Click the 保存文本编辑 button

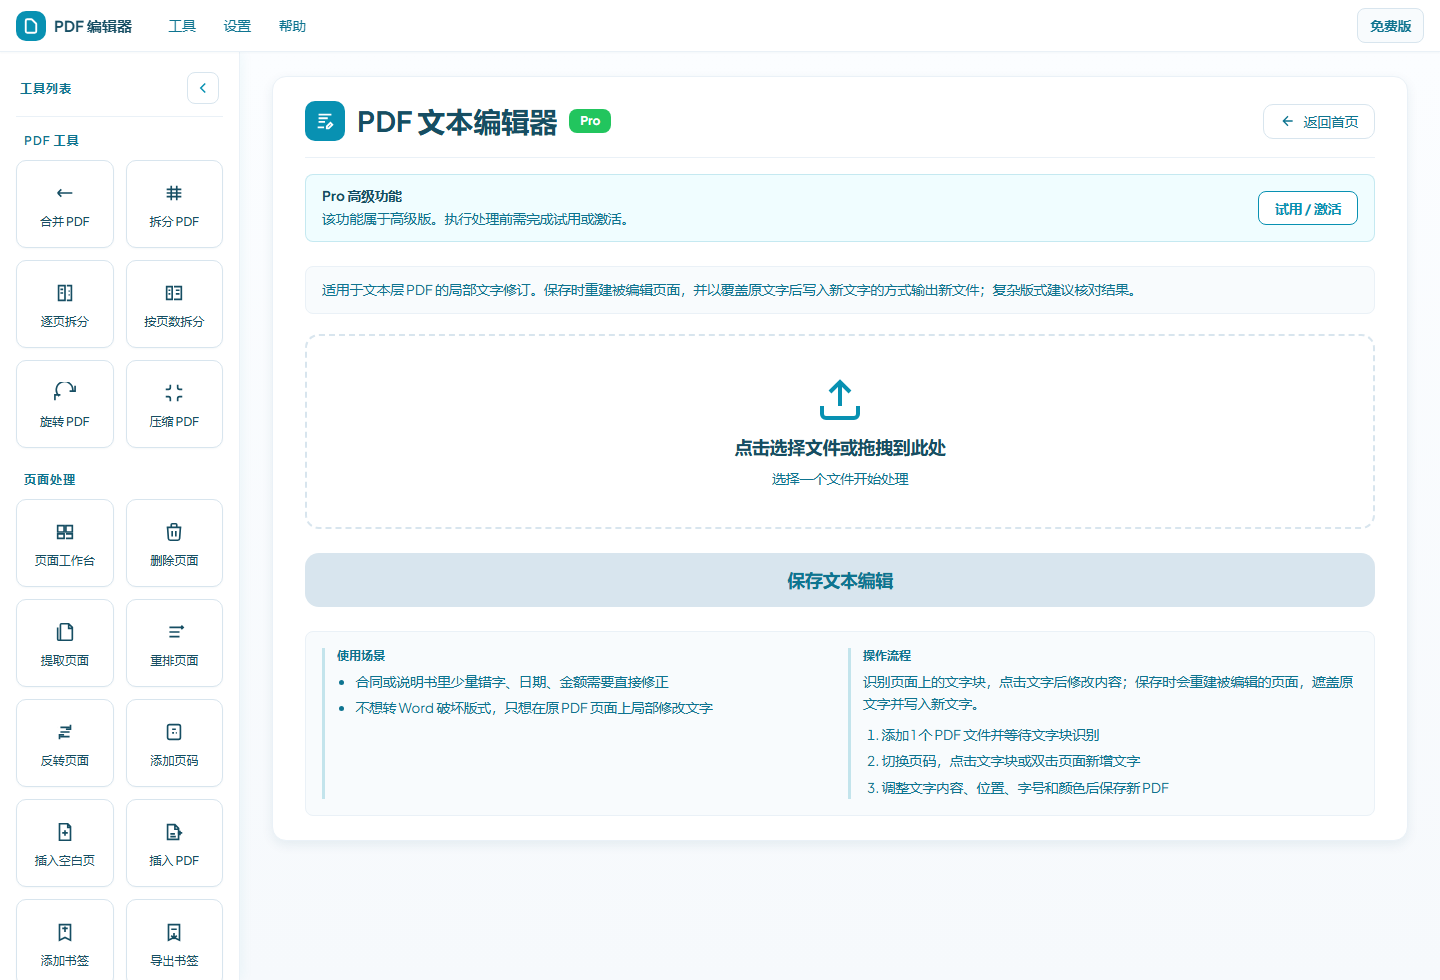840,580
